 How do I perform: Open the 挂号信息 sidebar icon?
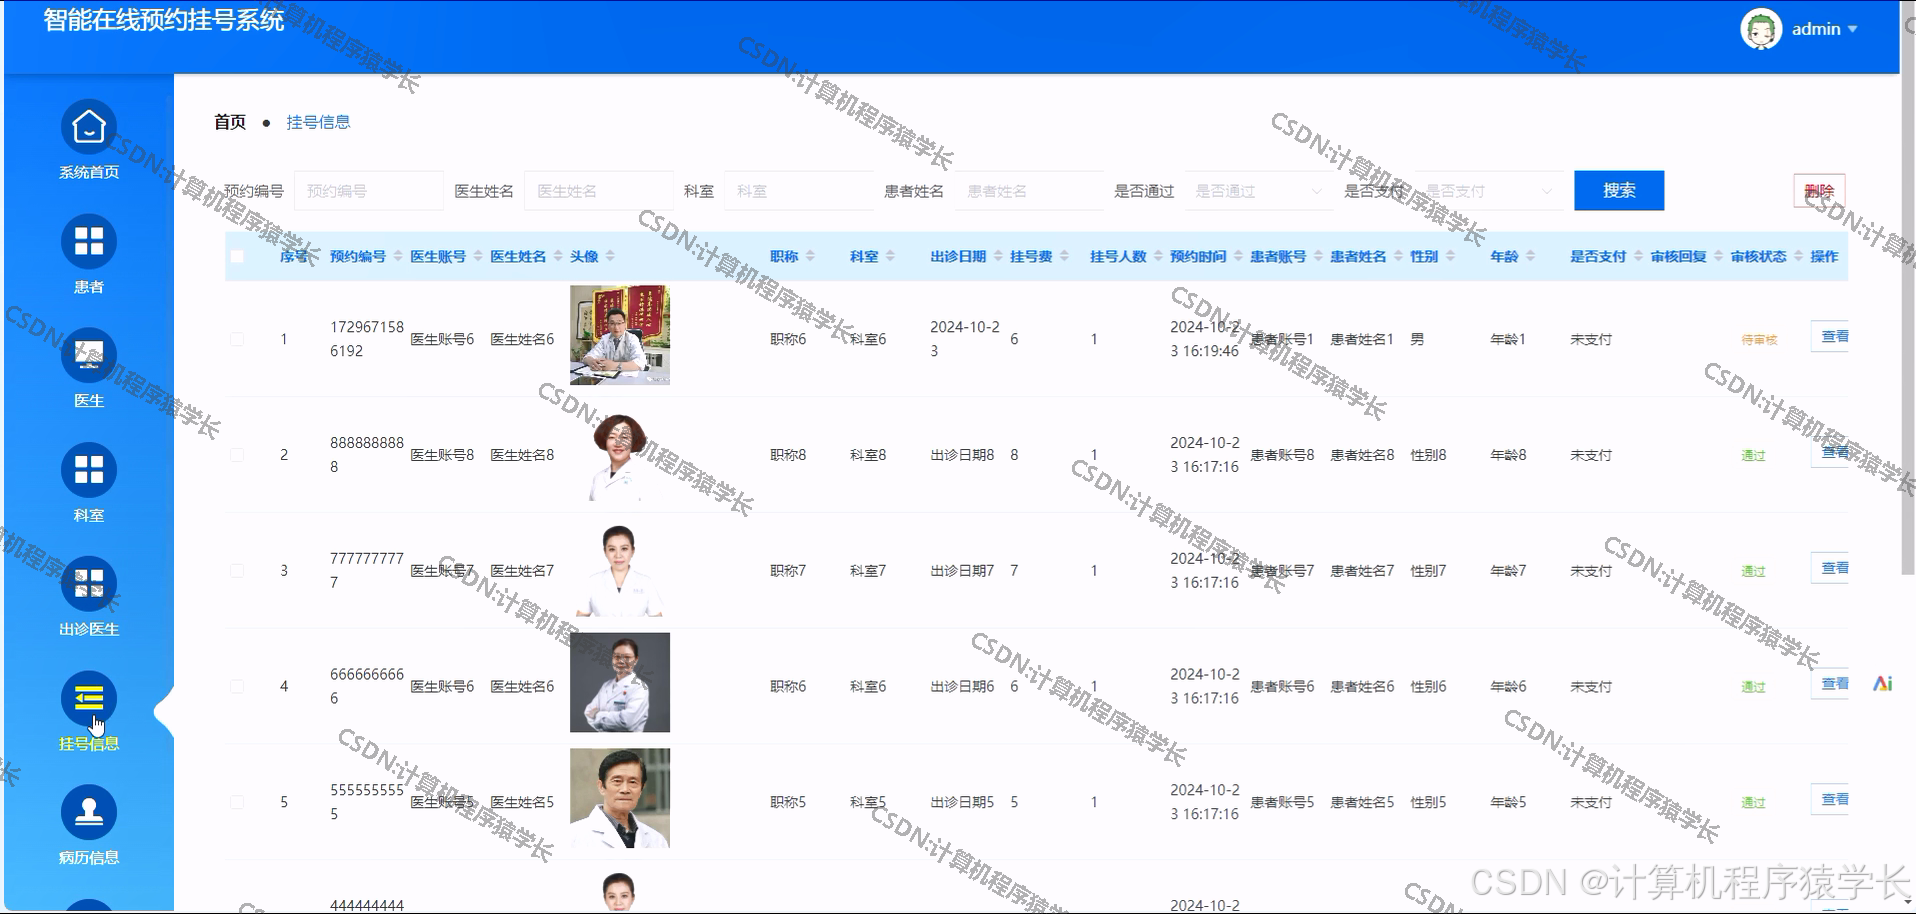(x=89, y=698)
